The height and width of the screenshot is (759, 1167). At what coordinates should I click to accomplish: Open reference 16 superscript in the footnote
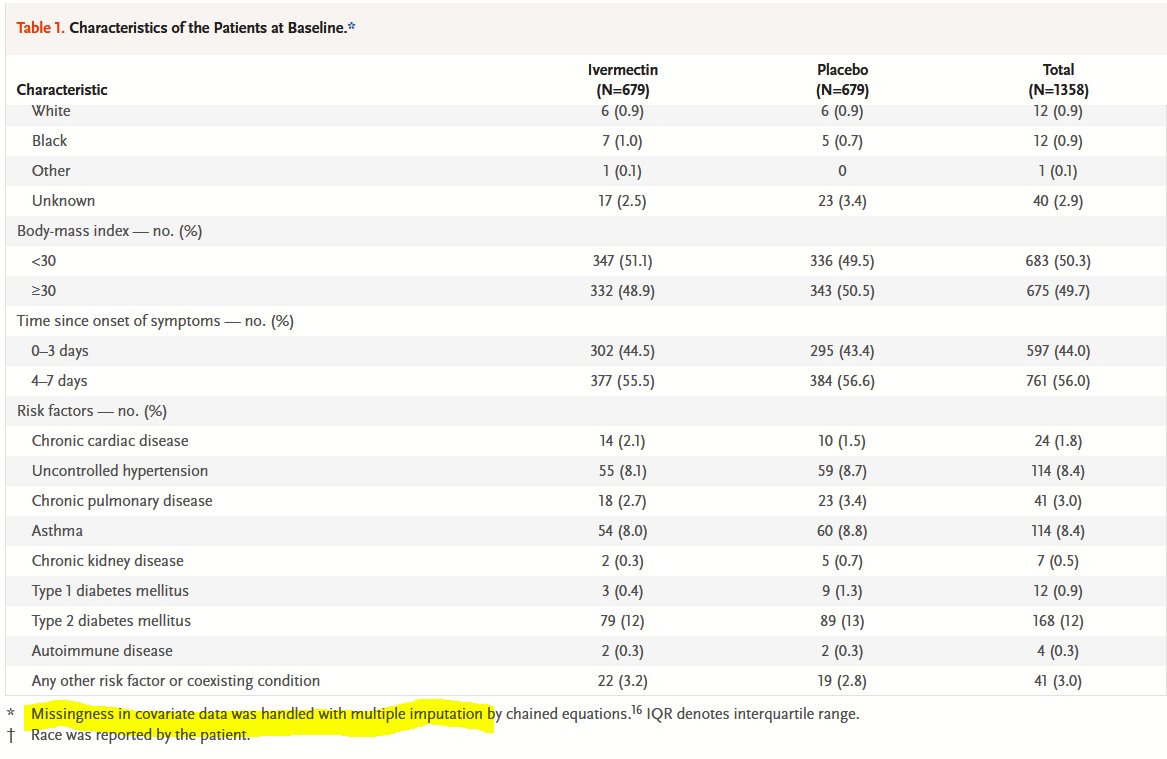tap(636, 710)
